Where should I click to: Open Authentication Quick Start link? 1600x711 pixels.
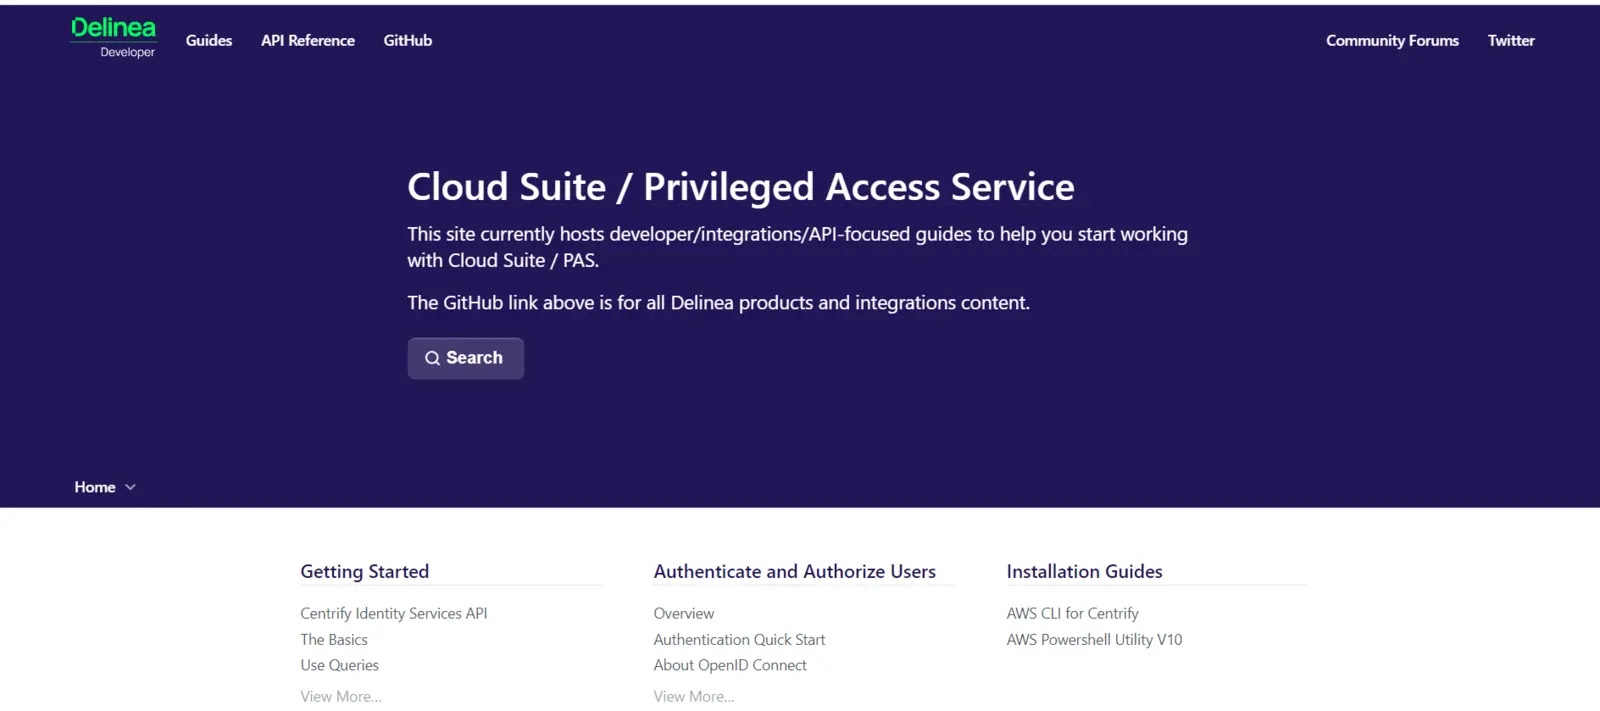740,639
